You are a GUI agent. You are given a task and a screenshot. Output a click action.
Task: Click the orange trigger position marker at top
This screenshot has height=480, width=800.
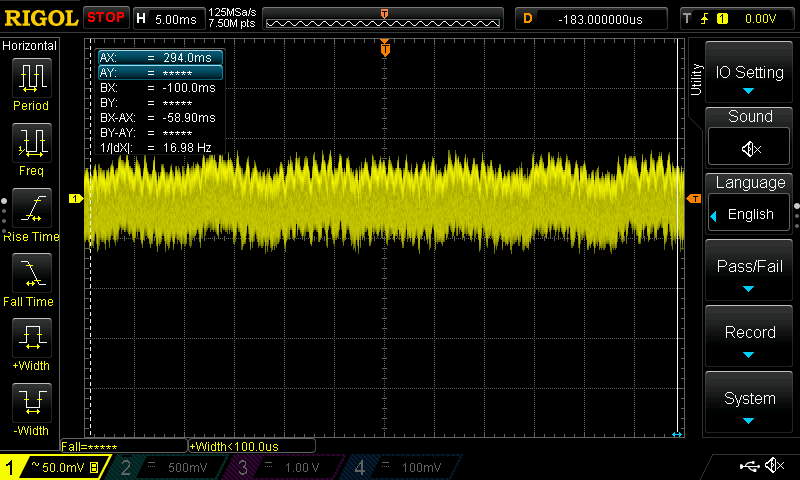[x=385, y=47]
